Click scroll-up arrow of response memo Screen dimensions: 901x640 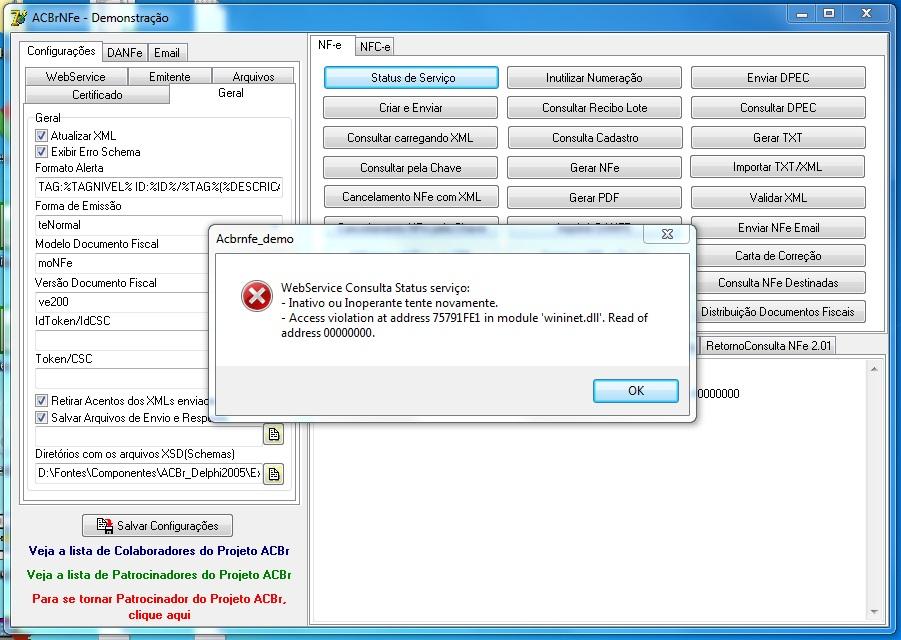click(x=874, y=369)
